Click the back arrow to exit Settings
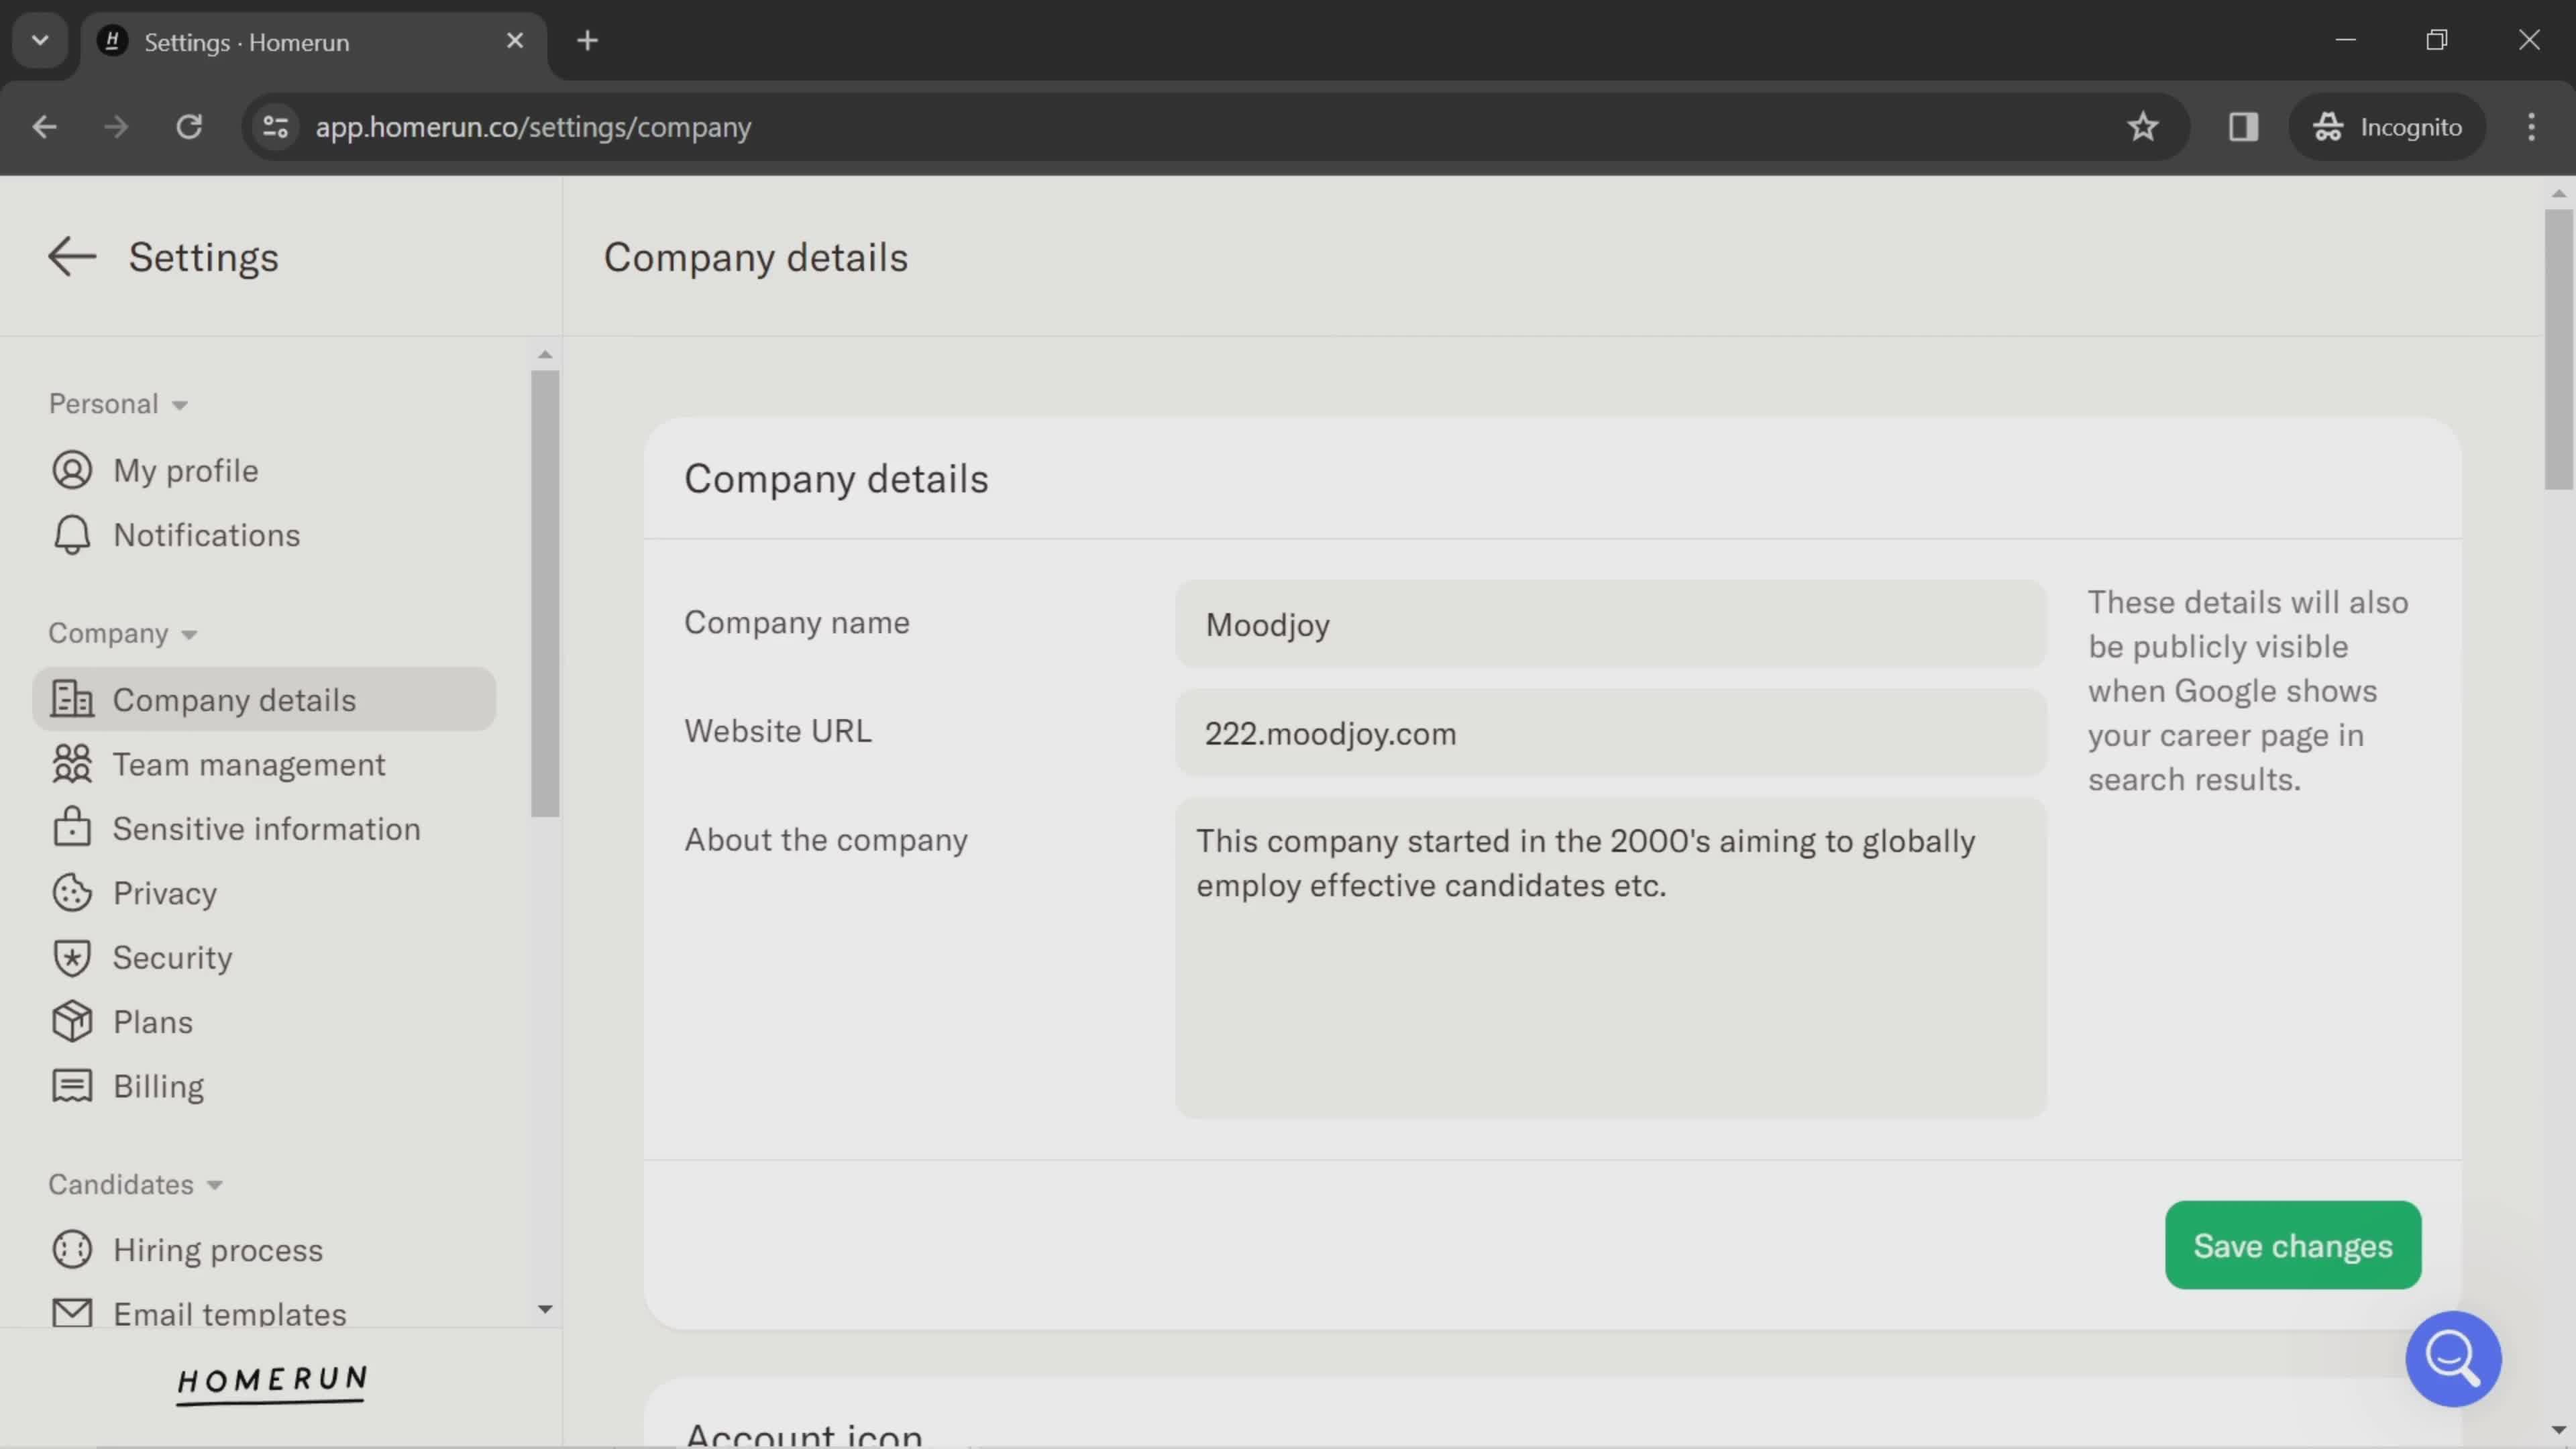Screen dimensions: 2576x1449 (70, 255)
